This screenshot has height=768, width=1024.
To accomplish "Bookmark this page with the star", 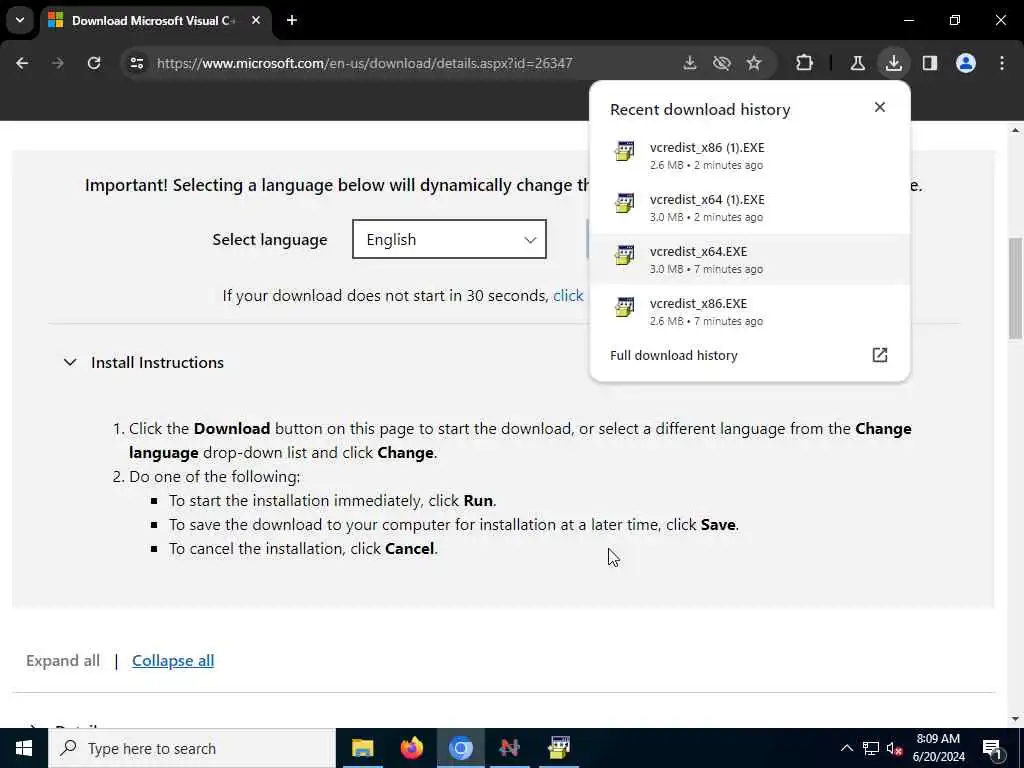I will [754, 63].
